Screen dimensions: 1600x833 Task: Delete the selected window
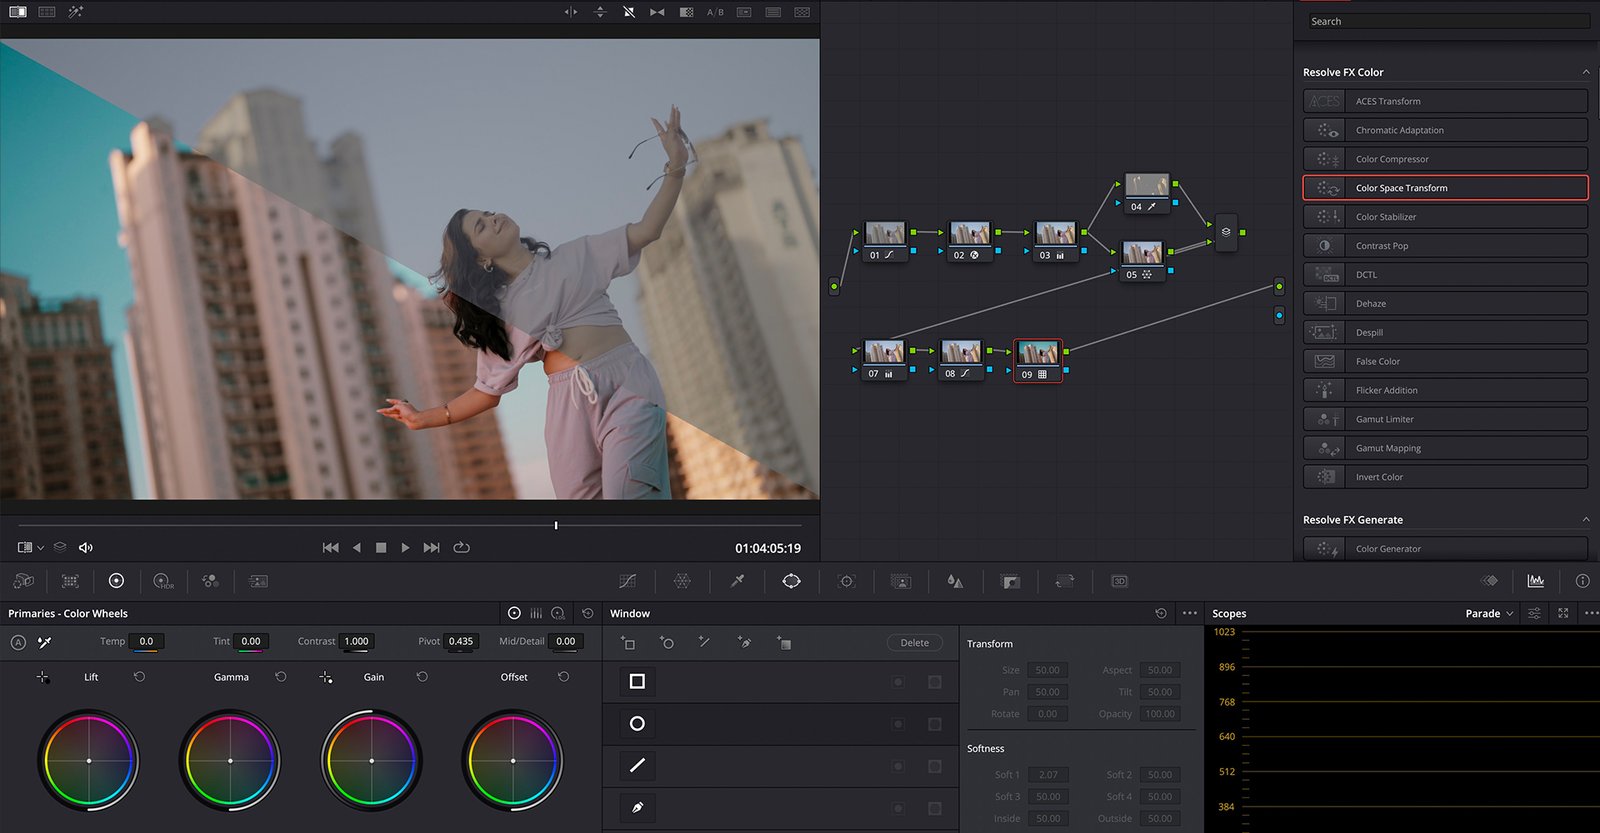click(x=914, y=643)
